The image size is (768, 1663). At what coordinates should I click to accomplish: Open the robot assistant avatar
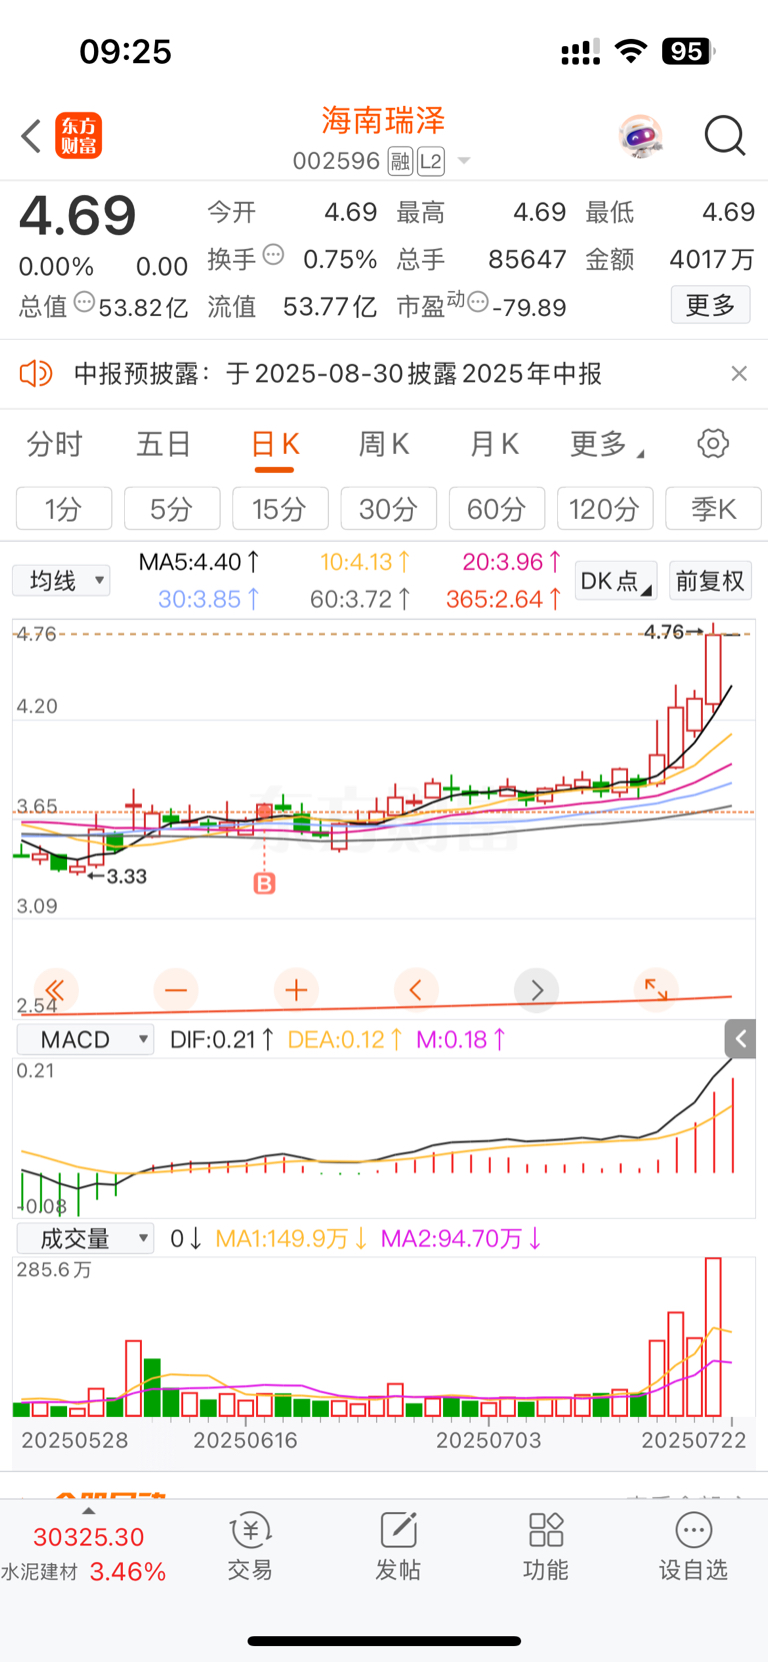640,136
